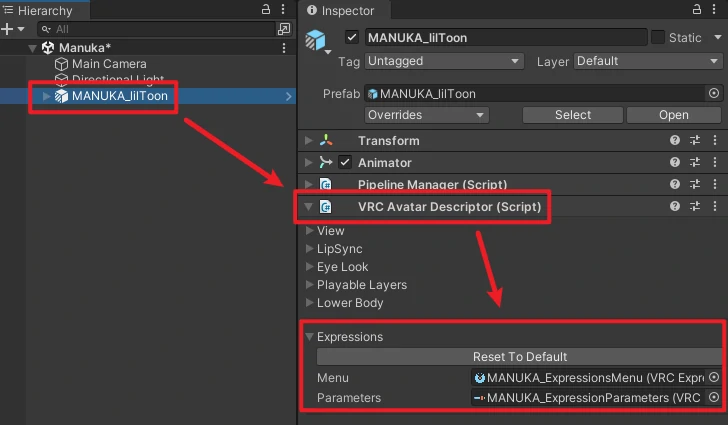Screen dimensions: 728x425
Task: Toggle the MANUKA_lilToon active checkbox
Action: pos(351,37)
